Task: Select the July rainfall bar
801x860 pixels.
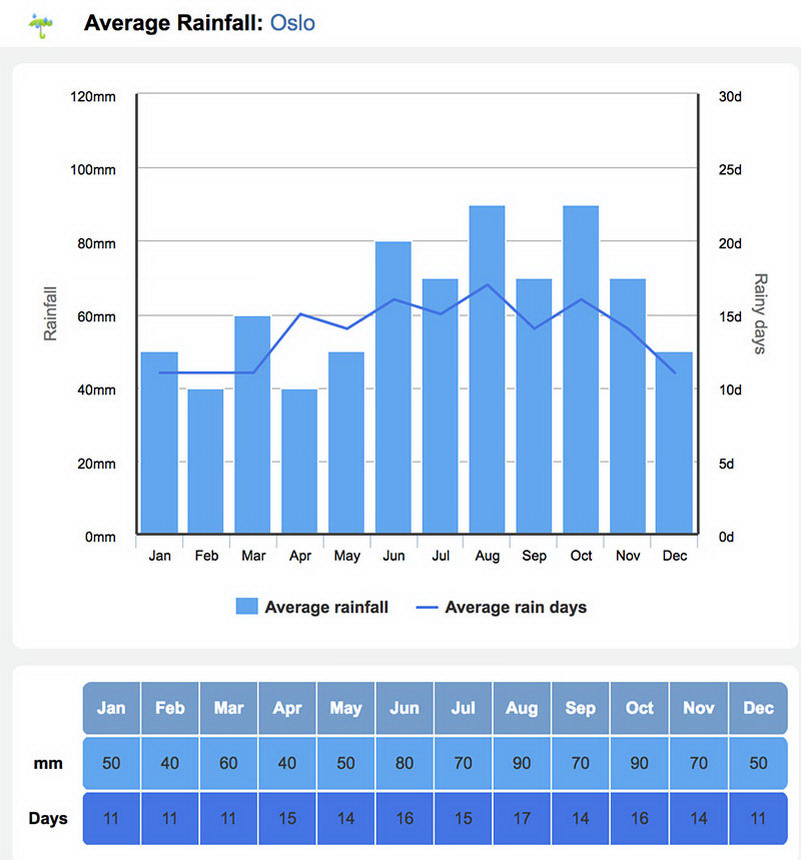Action: pos(440,406)
